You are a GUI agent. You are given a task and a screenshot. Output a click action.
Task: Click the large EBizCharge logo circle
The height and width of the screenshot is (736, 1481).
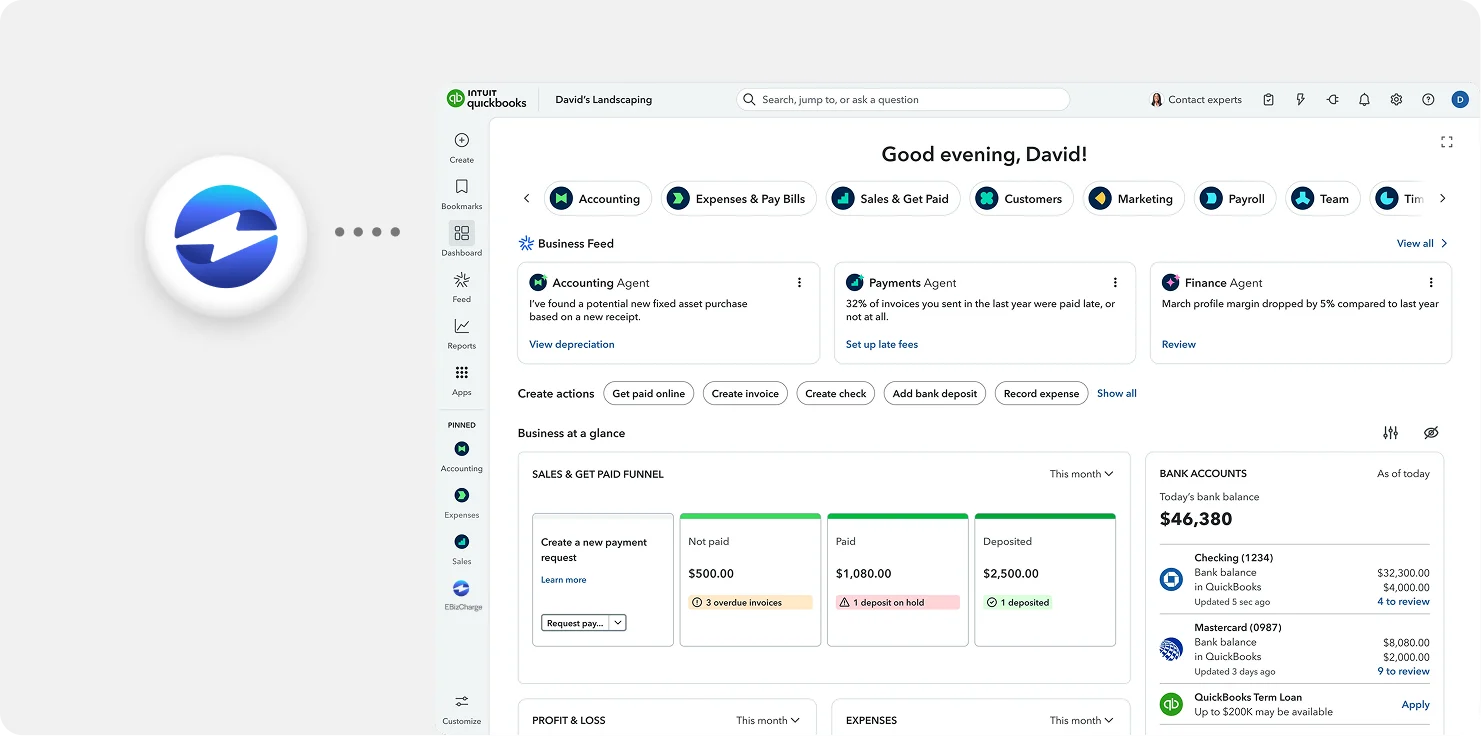pos(226,236)
